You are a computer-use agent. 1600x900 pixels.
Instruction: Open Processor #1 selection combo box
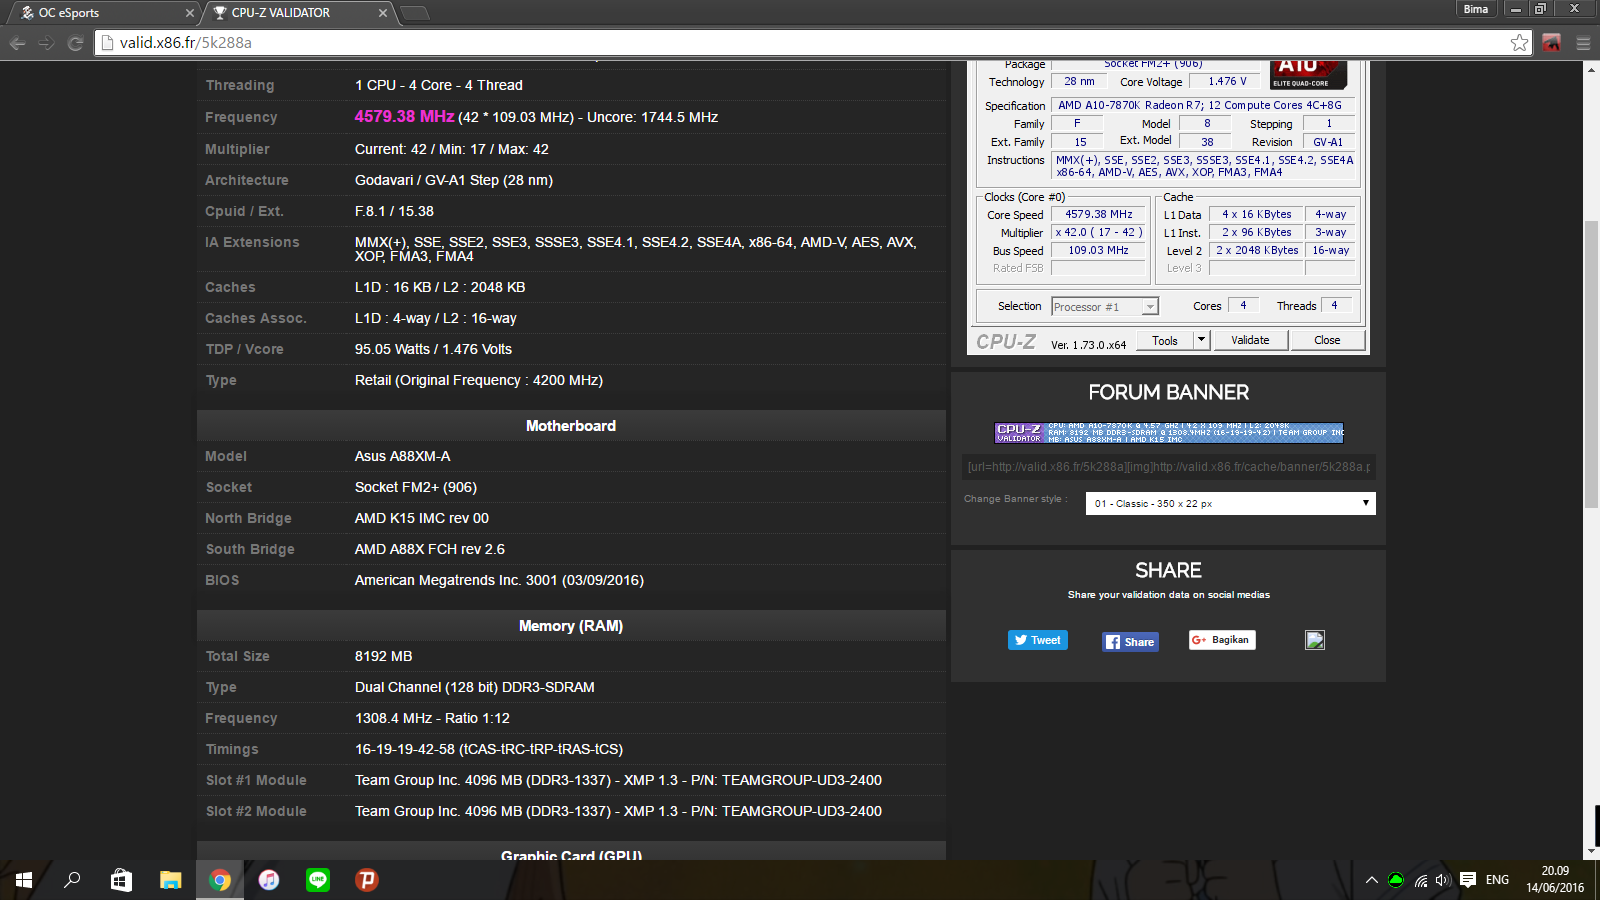(x=1104, y=307)
